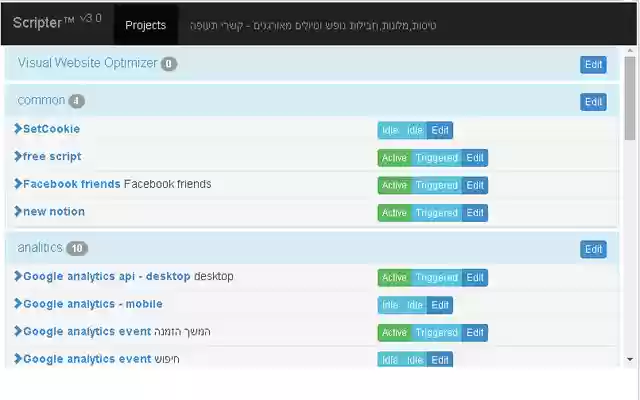640x400 pixels.
Task: Edit the analitics group
Action: 593,249
